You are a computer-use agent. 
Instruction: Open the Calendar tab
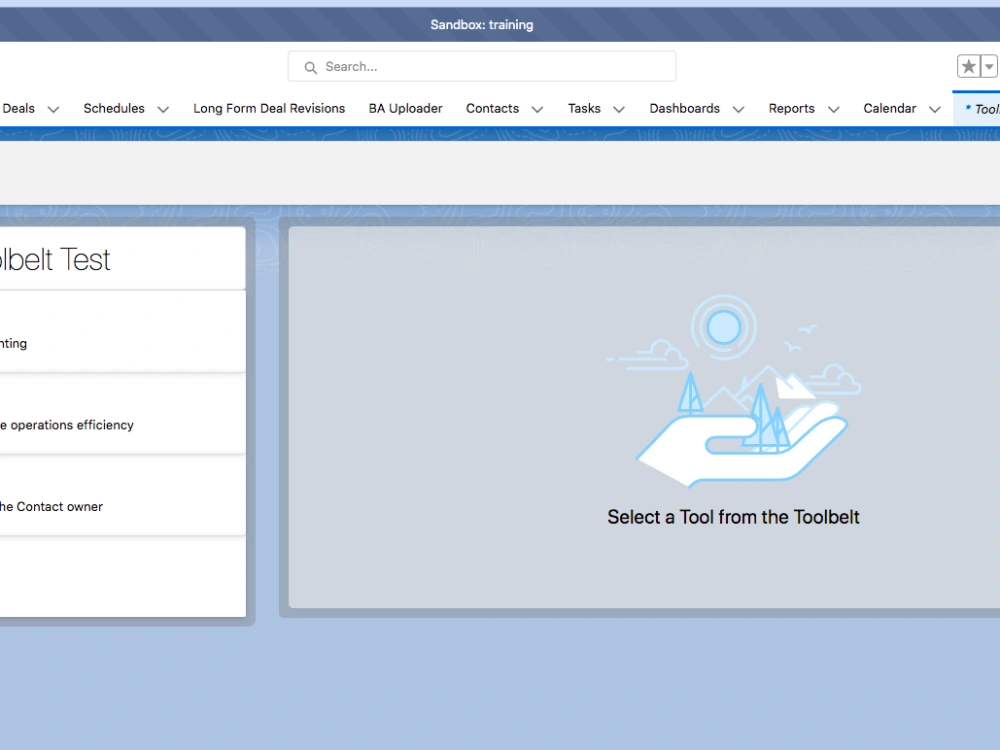click(x=890, y=108)
